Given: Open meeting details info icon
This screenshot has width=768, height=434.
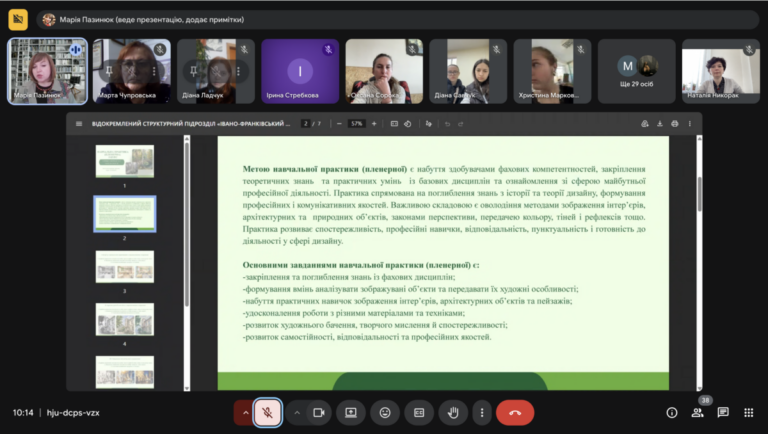Looking at the screenshot, I should 672,412.
